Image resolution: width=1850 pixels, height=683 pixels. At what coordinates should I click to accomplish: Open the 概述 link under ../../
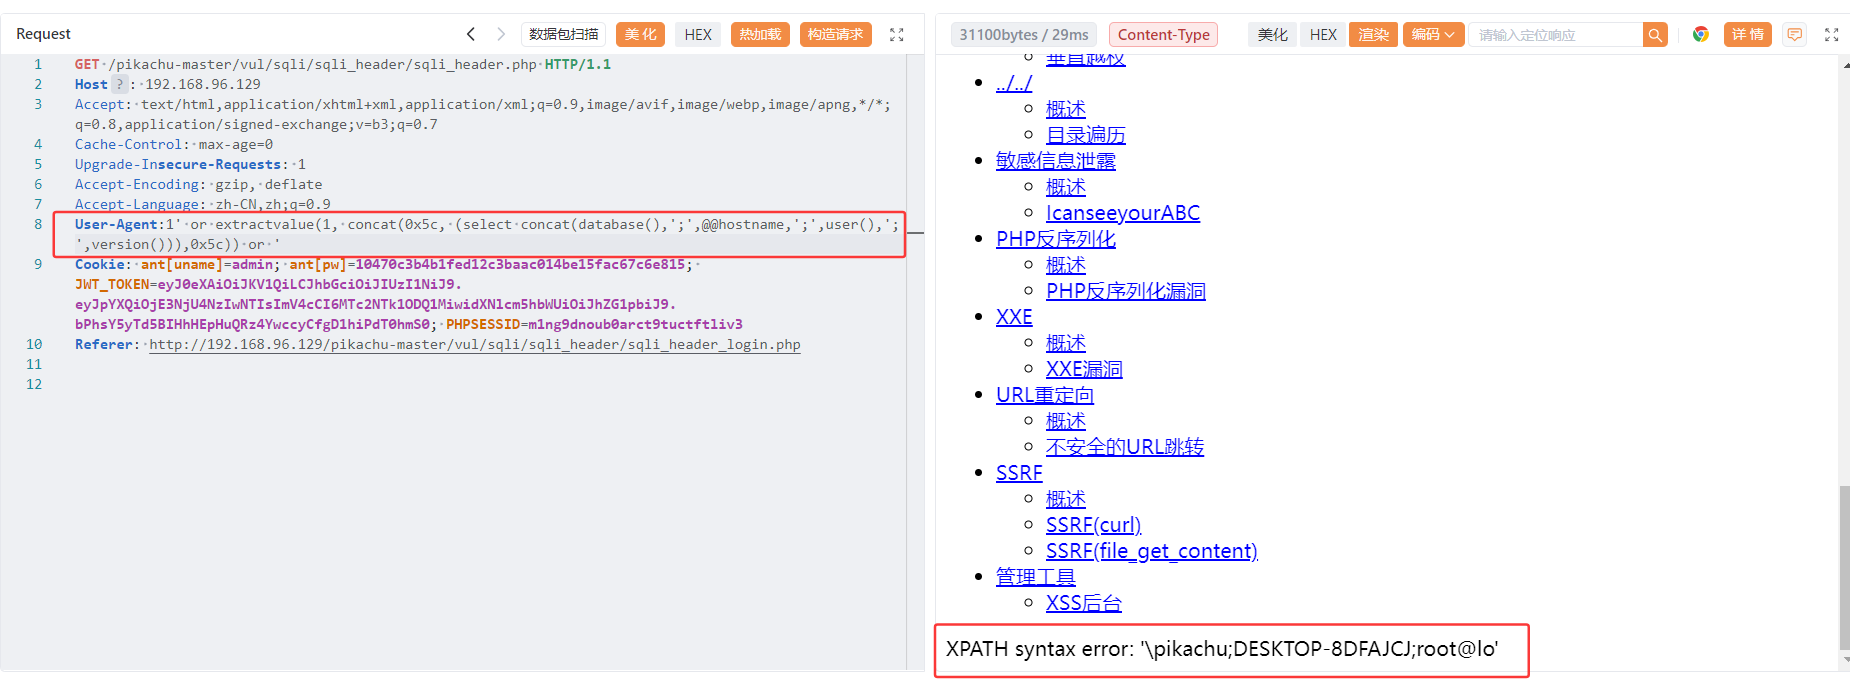tap(1066, 109)
